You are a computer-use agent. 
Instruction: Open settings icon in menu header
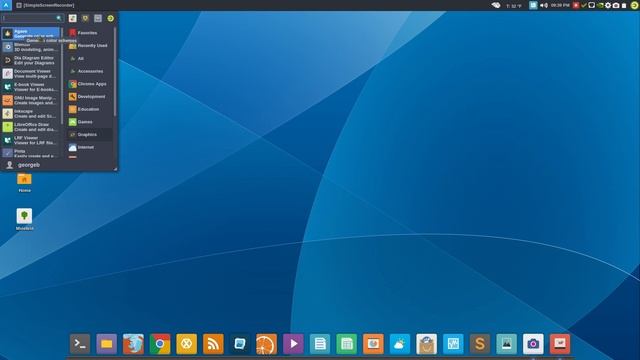(72, 18)
